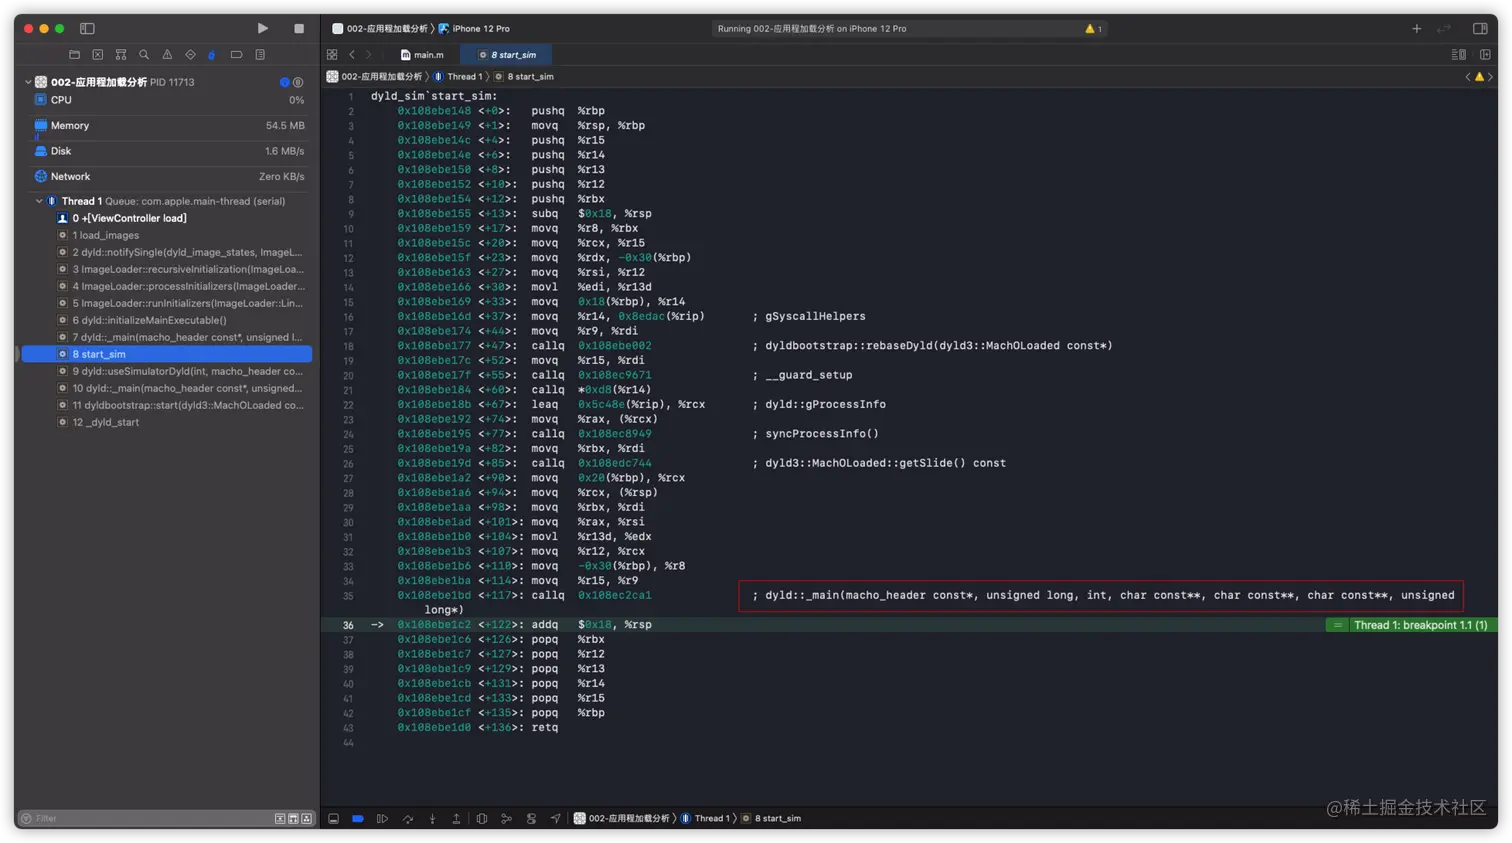Viewport: 1512px width, 843px height.
Task: Toggle the middle stack frame filter button beside Filter
Action: pos(293,819)
